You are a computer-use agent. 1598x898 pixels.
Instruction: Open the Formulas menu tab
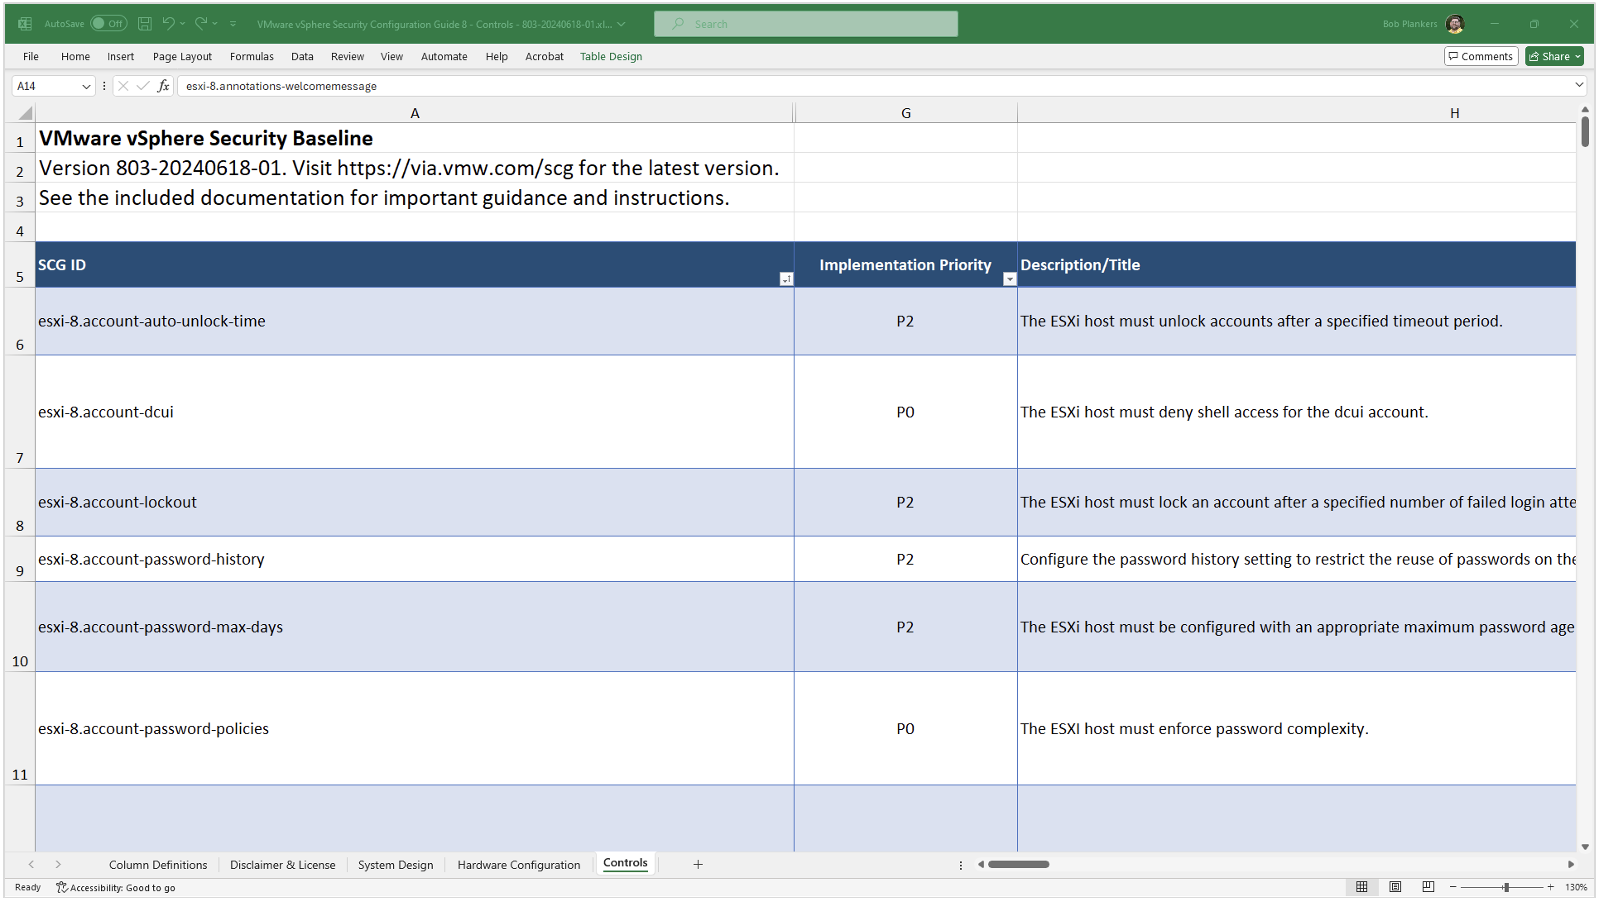click(x=251, y=56)
